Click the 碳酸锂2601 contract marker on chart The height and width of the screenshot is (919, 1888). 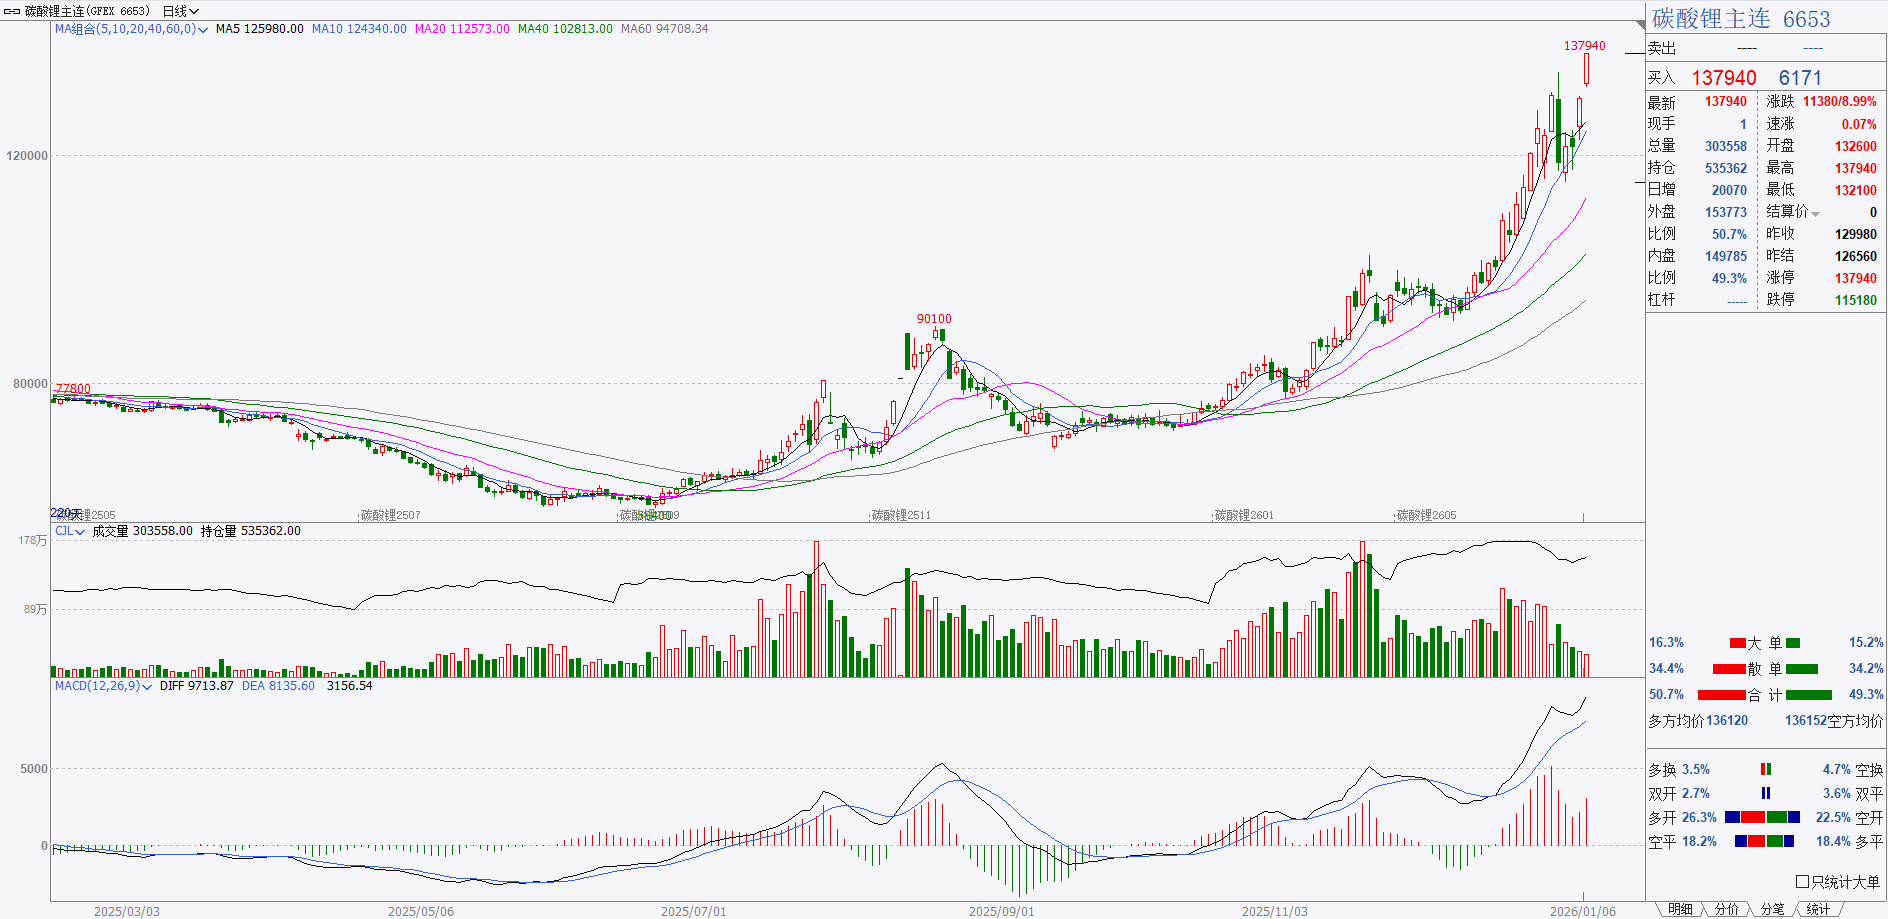coord(1244,515)
